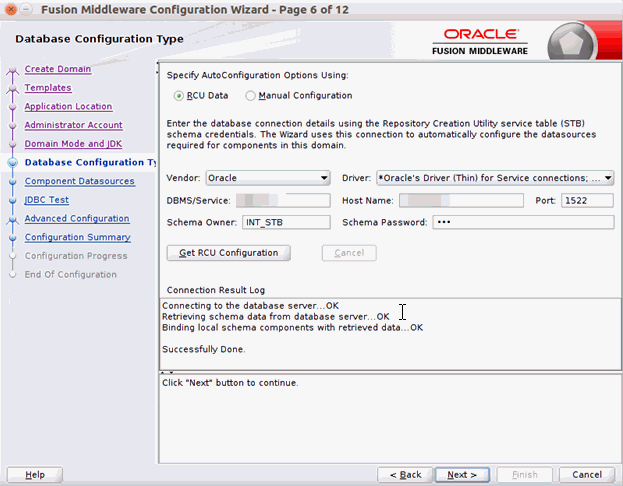
Task: Open the Driver dropdown list
Action: coord(495,178)
